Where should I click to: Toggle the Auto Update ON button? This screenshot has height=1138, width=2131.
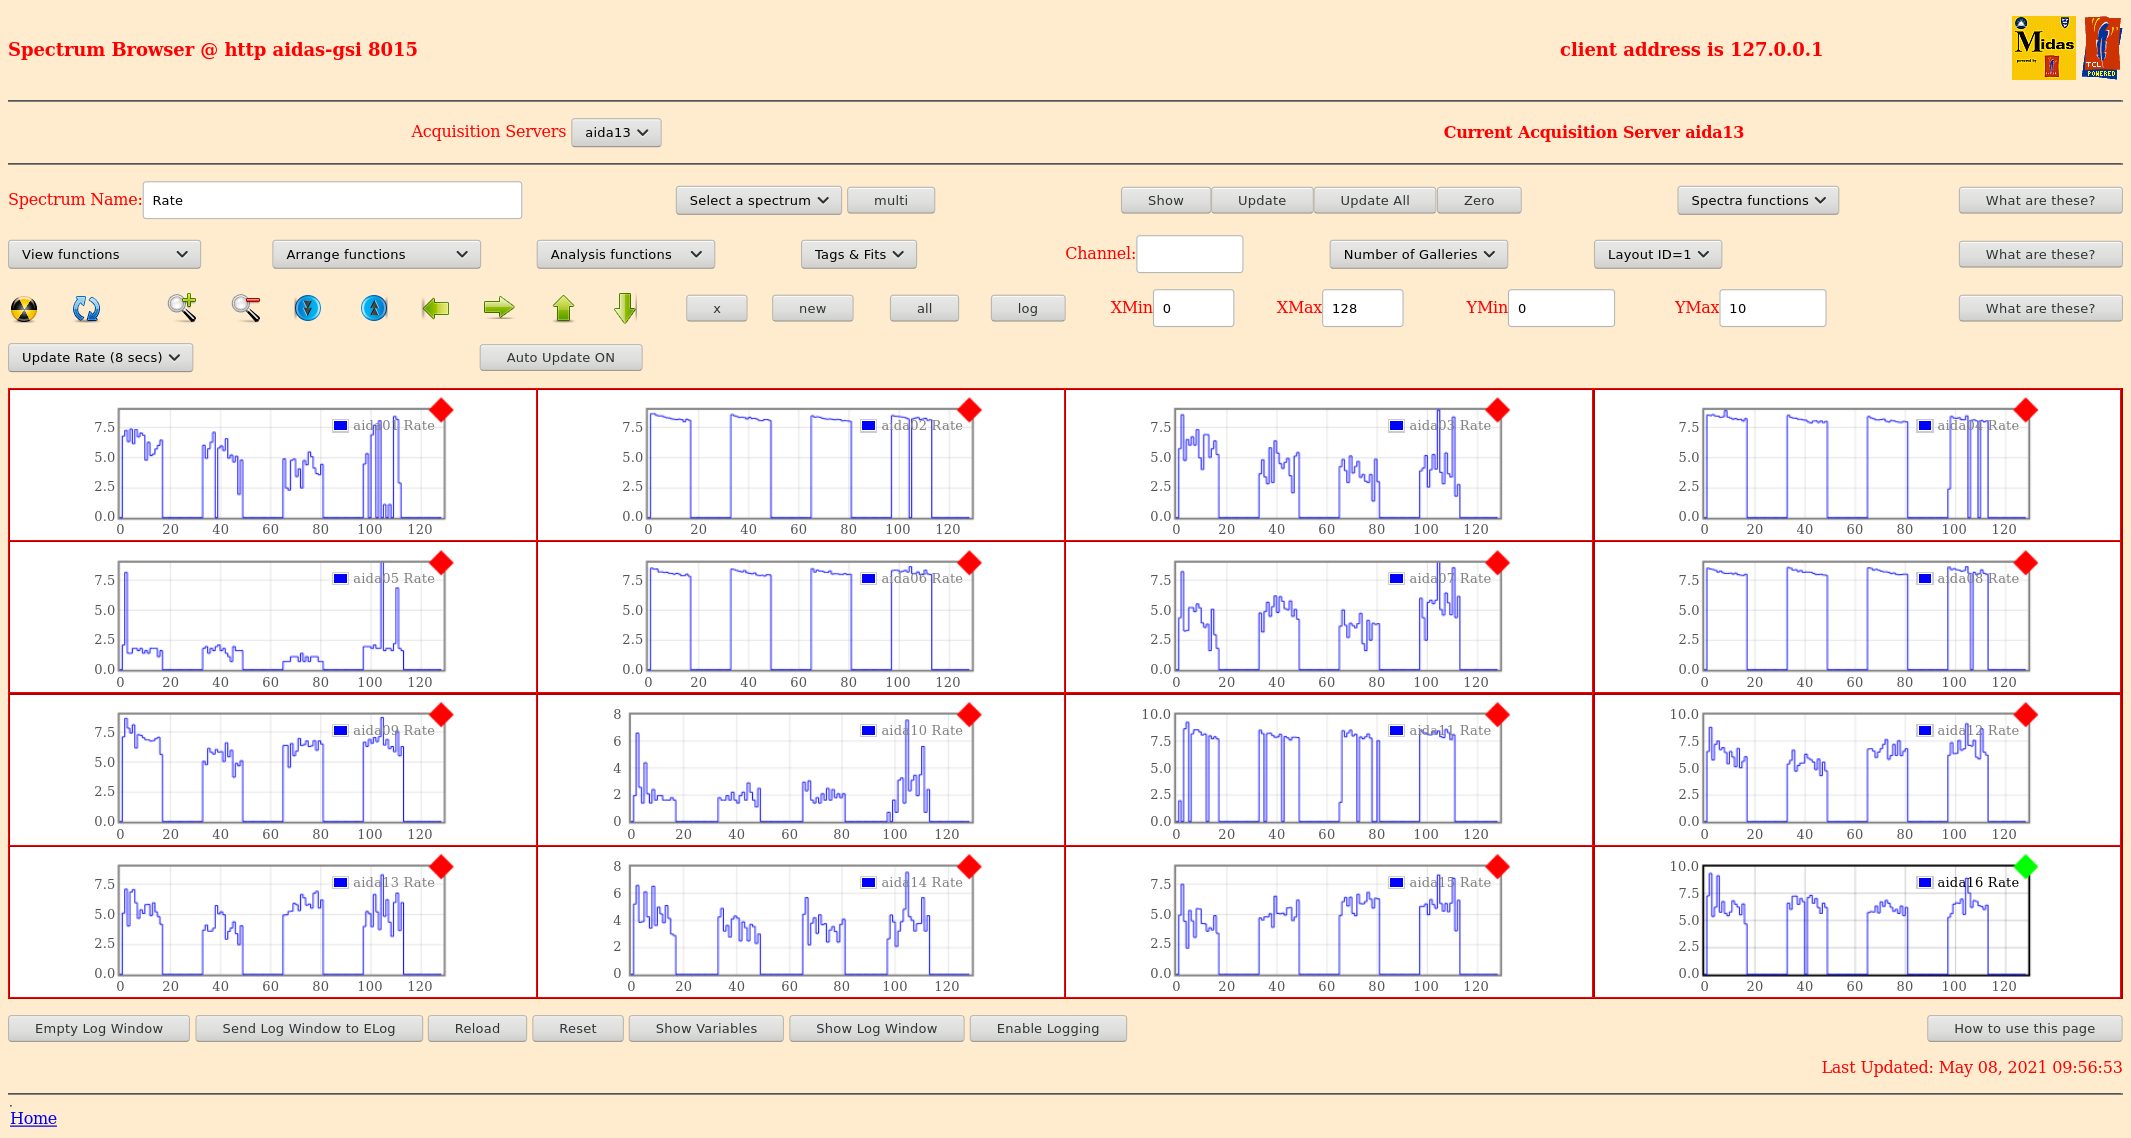[560, 357]
